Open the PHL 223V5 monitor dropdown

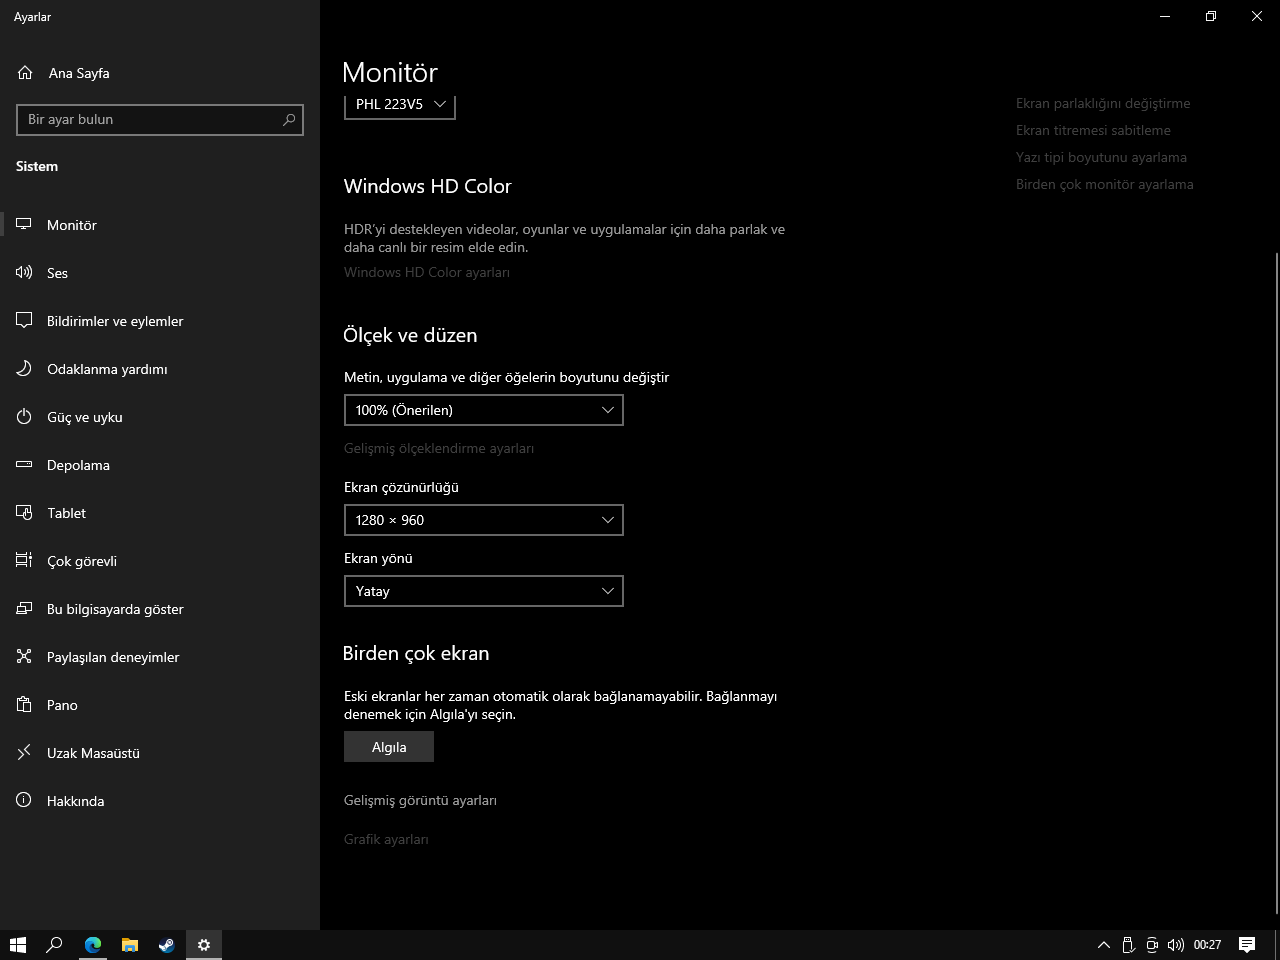click(x=400, y=105)
